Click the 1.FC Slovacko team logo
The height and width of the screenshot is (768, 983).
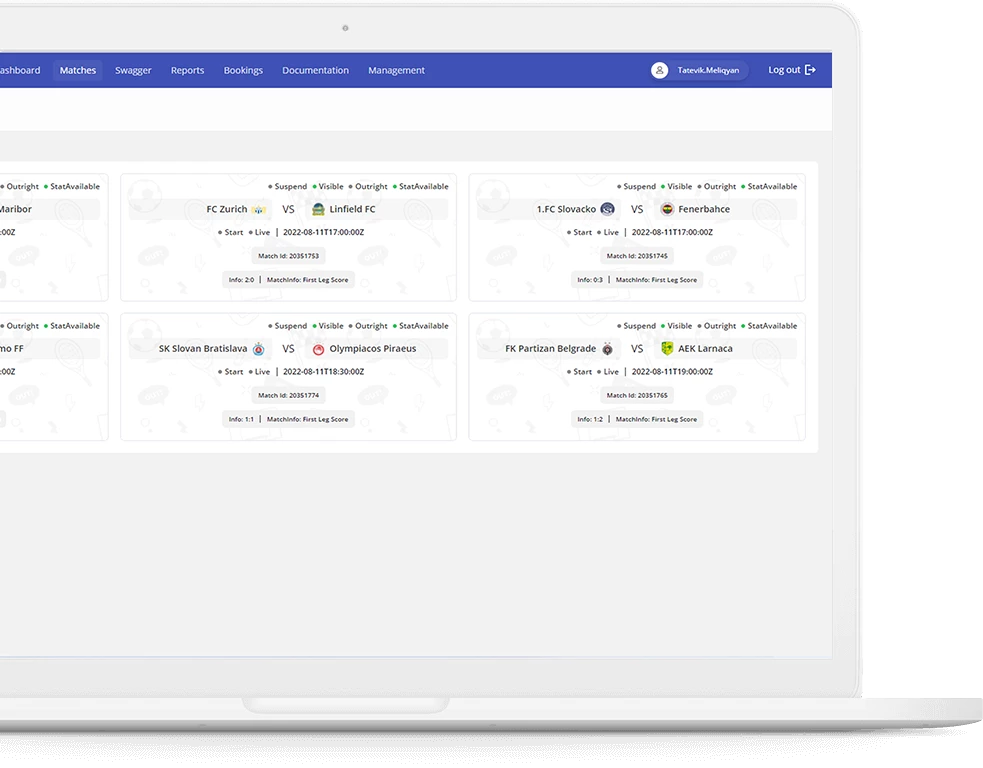tap(609, 209)
